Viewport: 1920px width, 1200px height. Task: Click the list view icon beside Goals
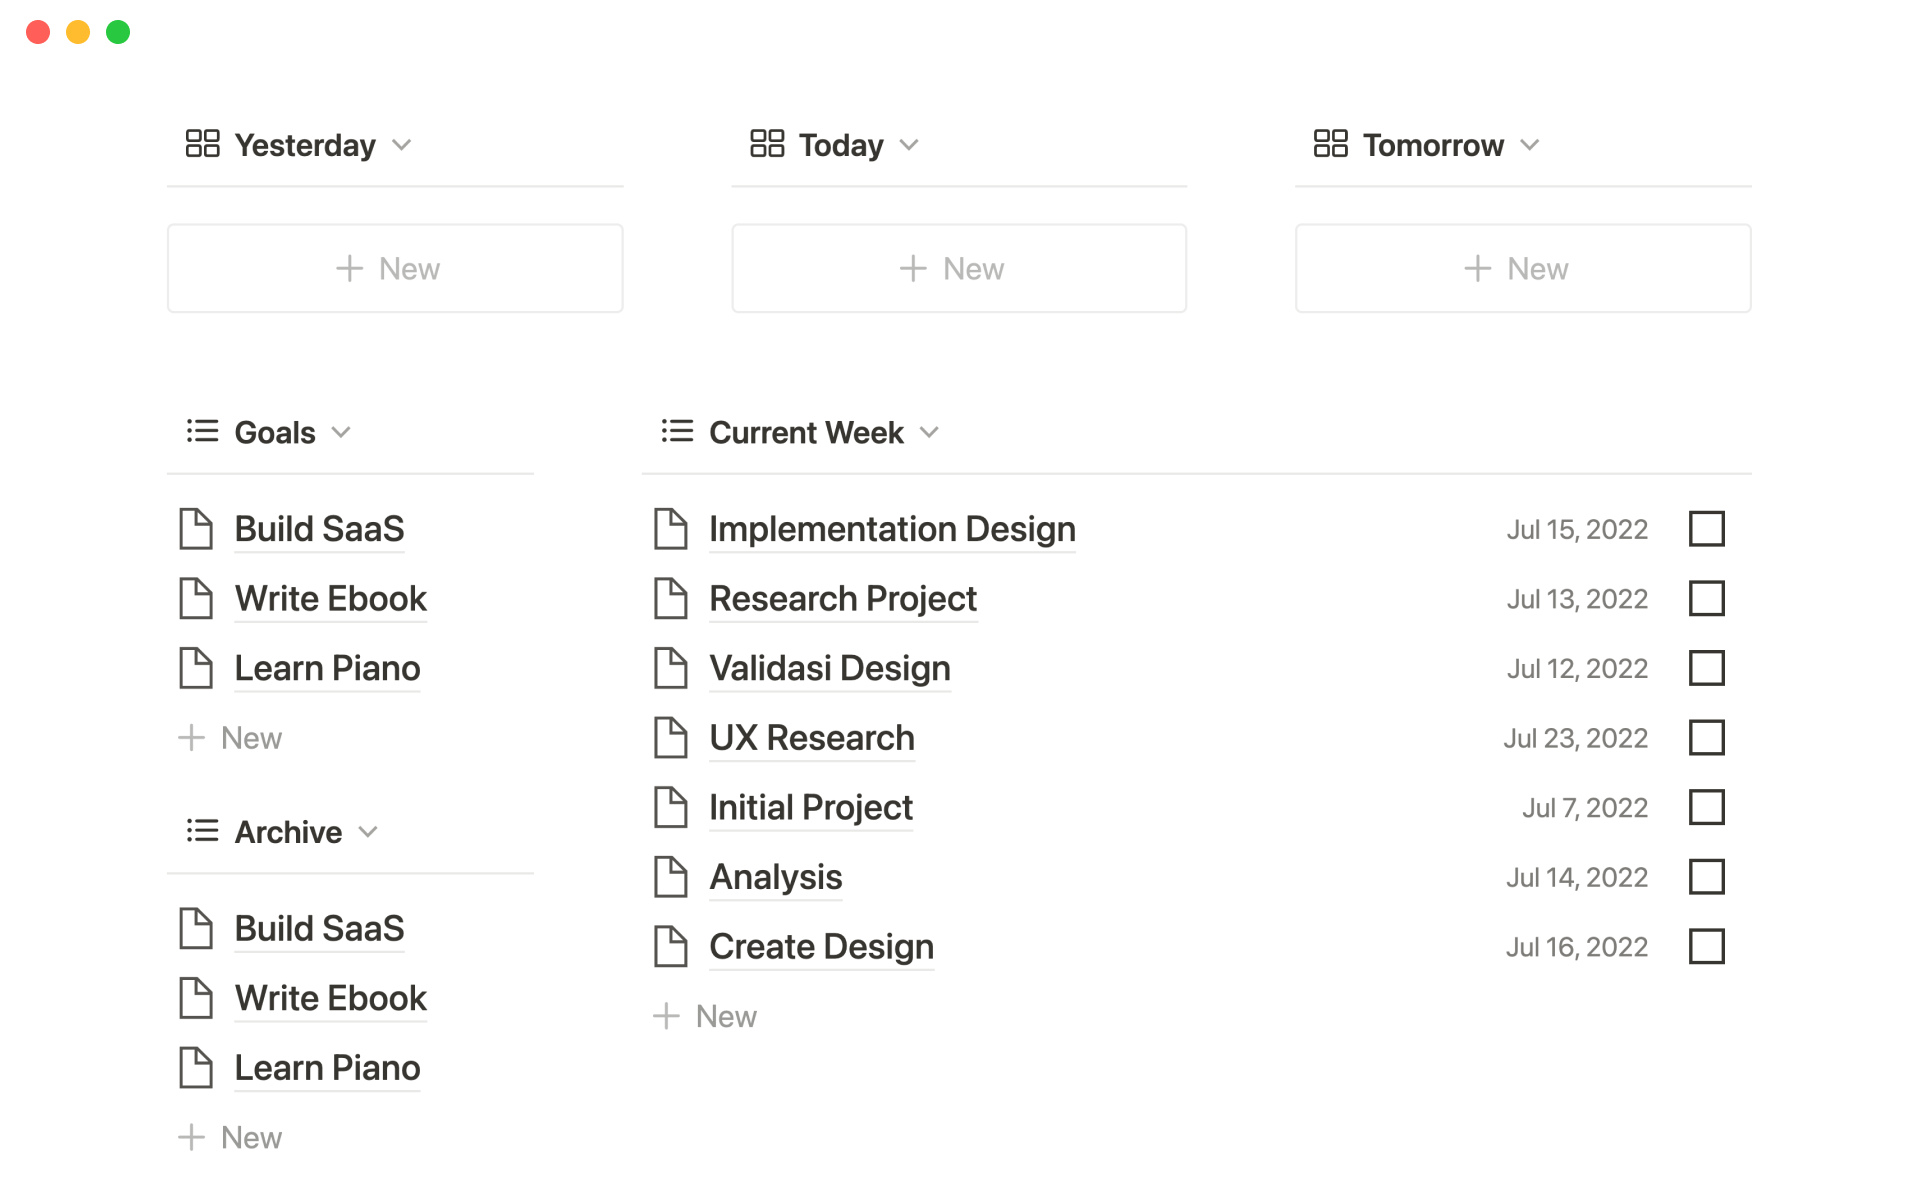[x=202, y=431]
